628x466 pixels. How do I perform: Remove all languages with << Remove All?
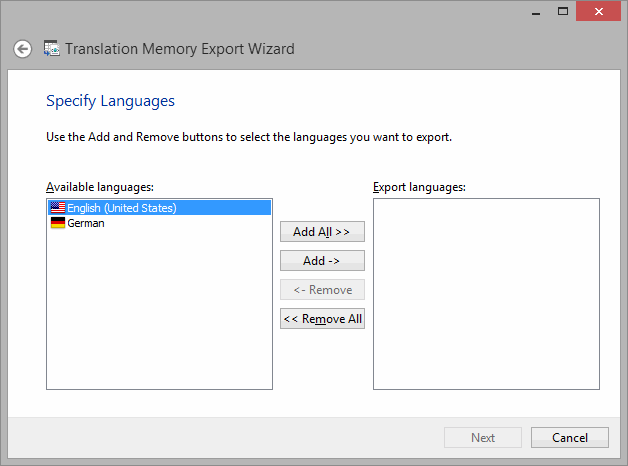click(x=322, y=319)
